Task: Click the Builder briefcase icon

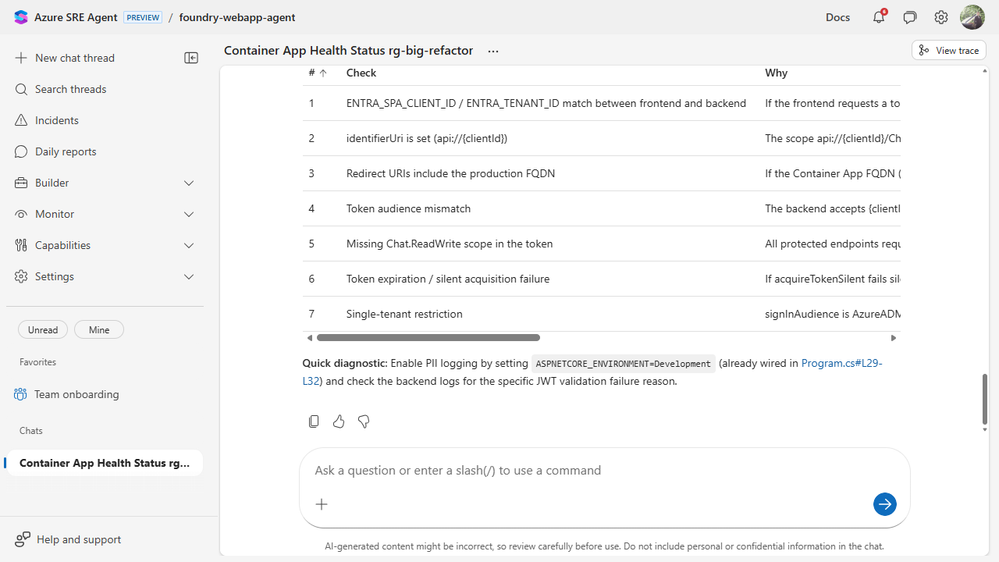Action: point(21,183)
